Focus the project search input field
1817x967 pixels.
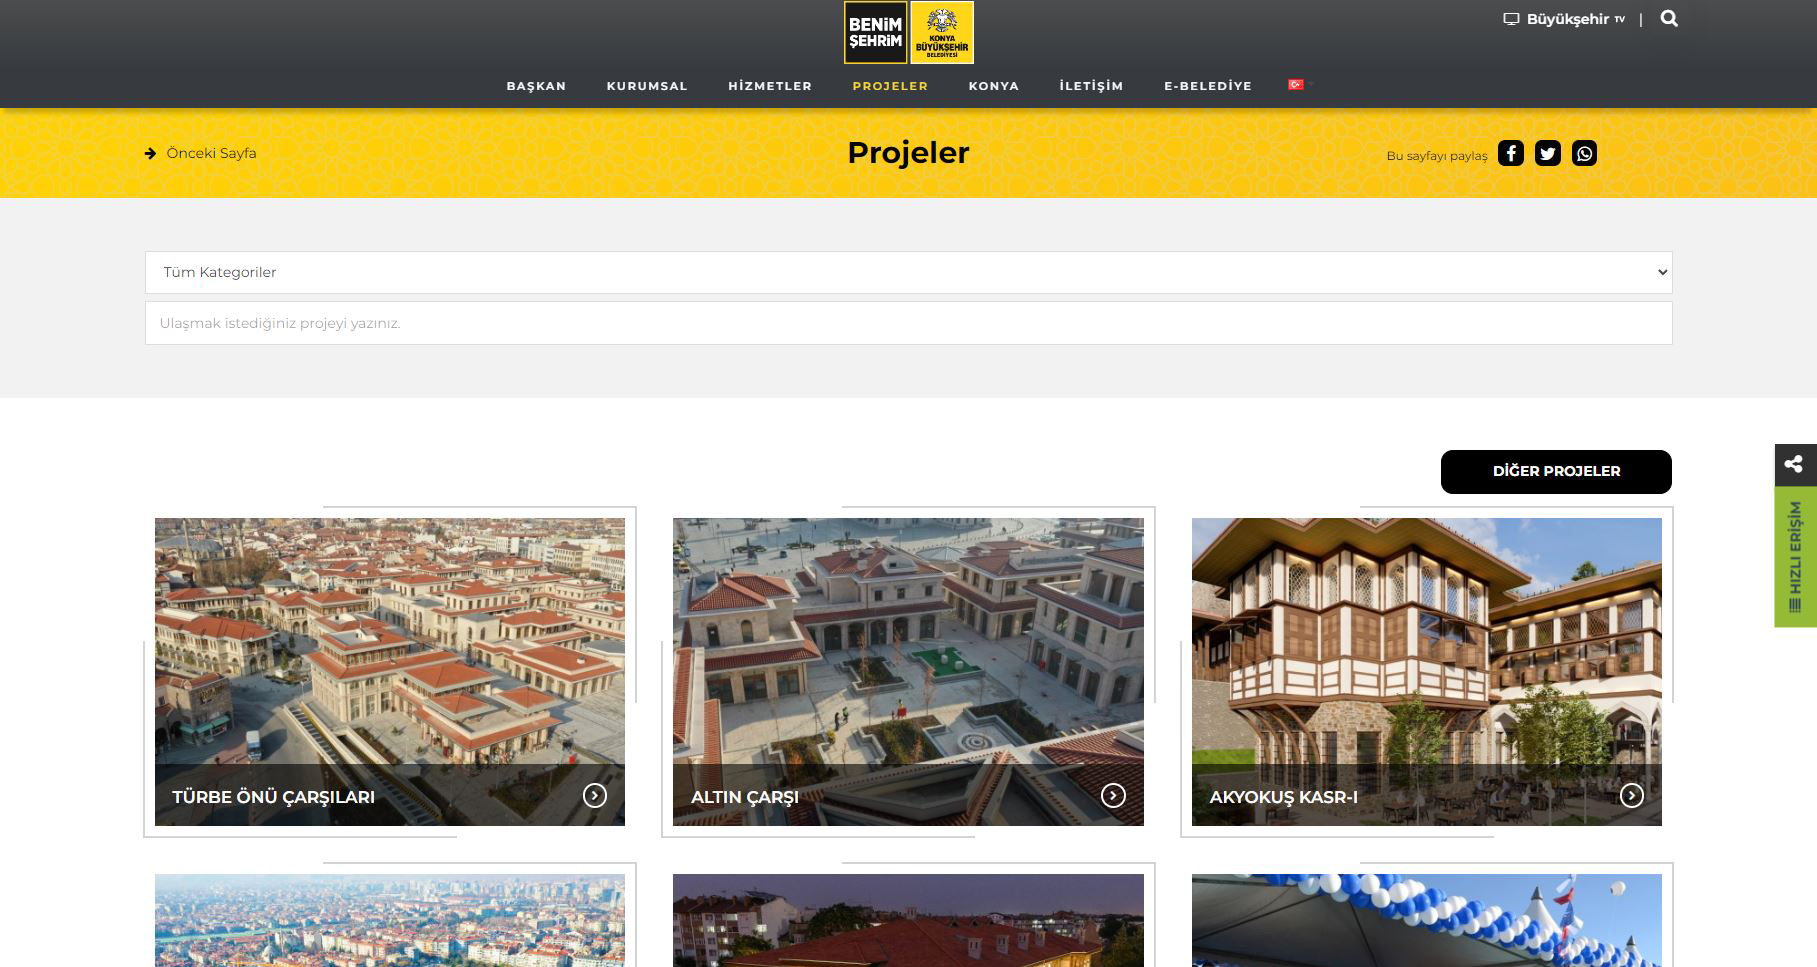click(908, 323)
